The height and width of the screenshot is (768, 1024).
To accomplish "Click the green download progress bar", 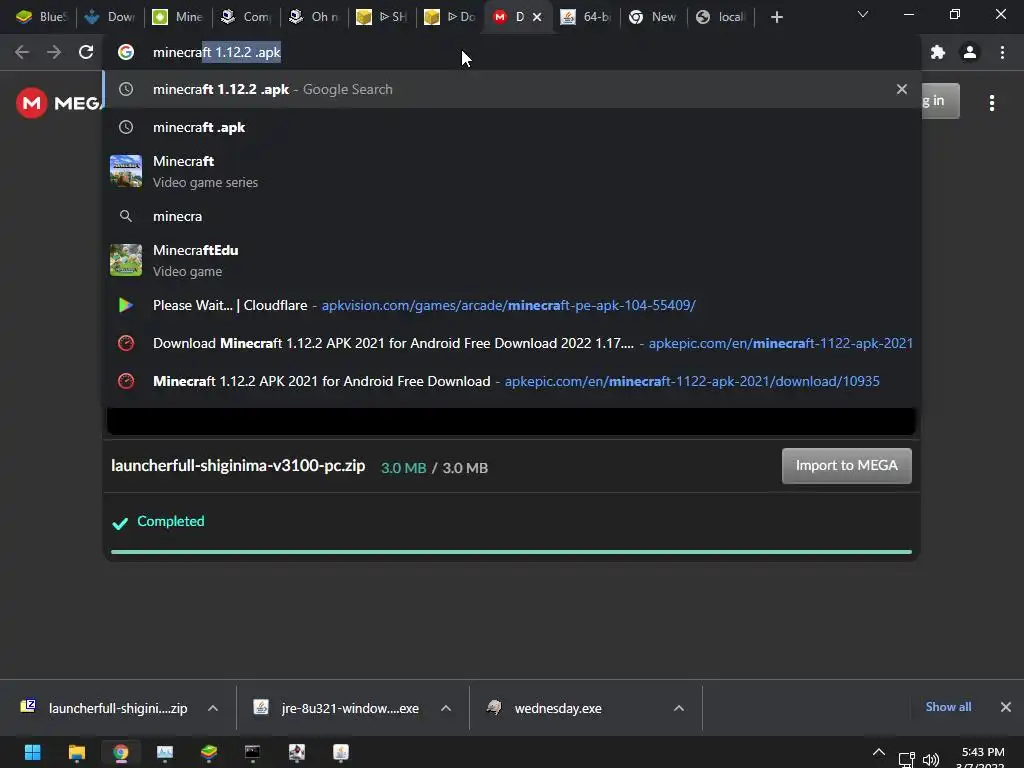I will (511, 552).
